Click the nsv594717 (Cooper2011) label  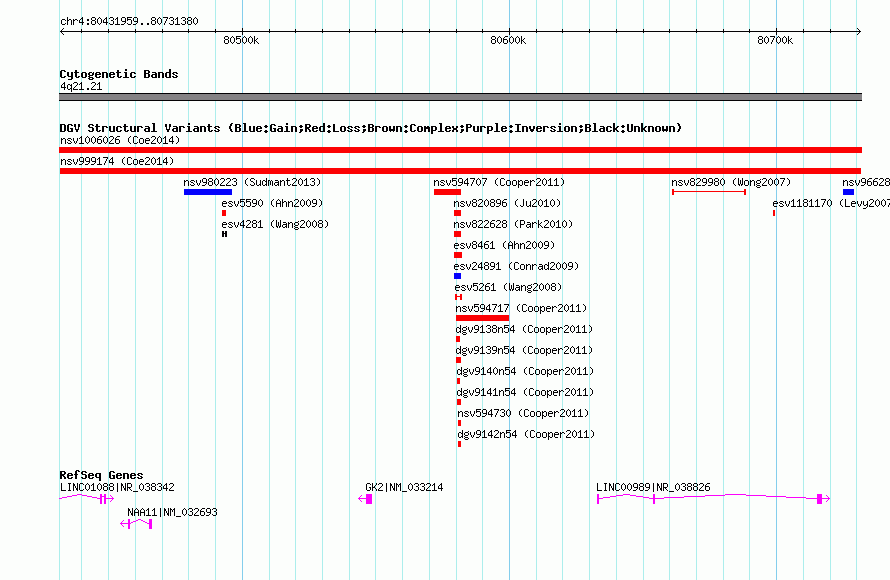tap(521, 308)
